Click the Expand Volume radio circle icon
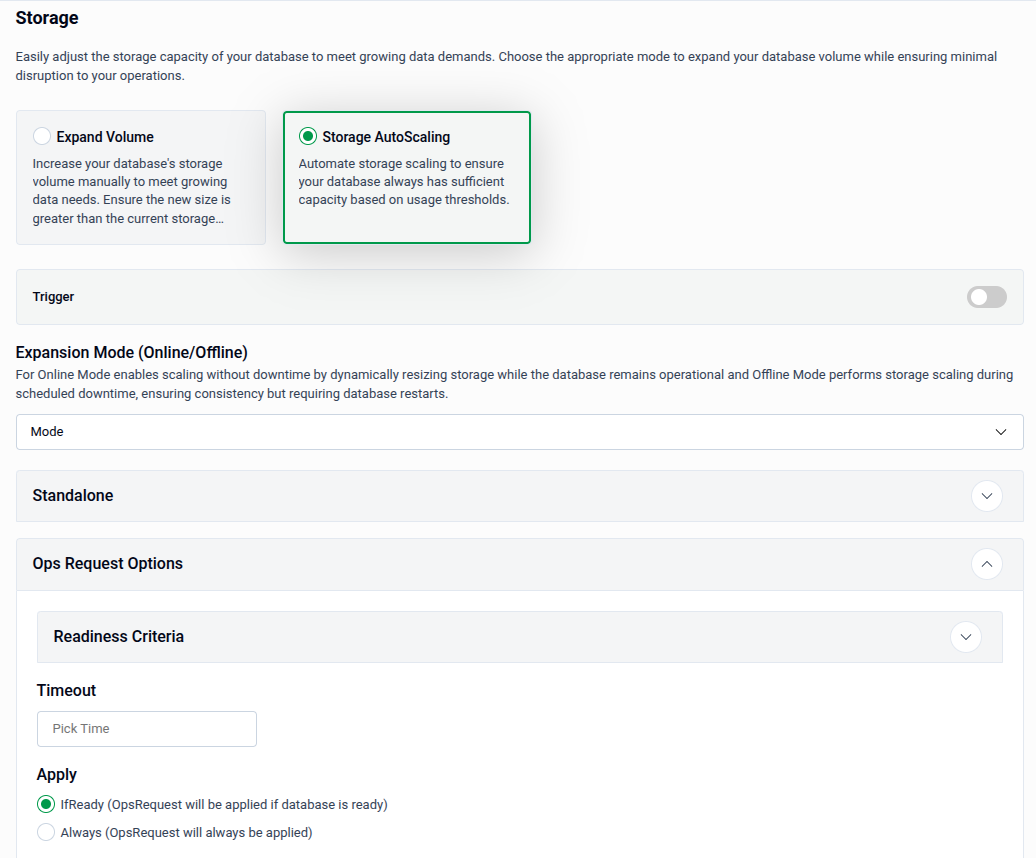Image resolution: width=1036 pixels, height=858 pixels. pyautogui.click(x=41, y=136)
